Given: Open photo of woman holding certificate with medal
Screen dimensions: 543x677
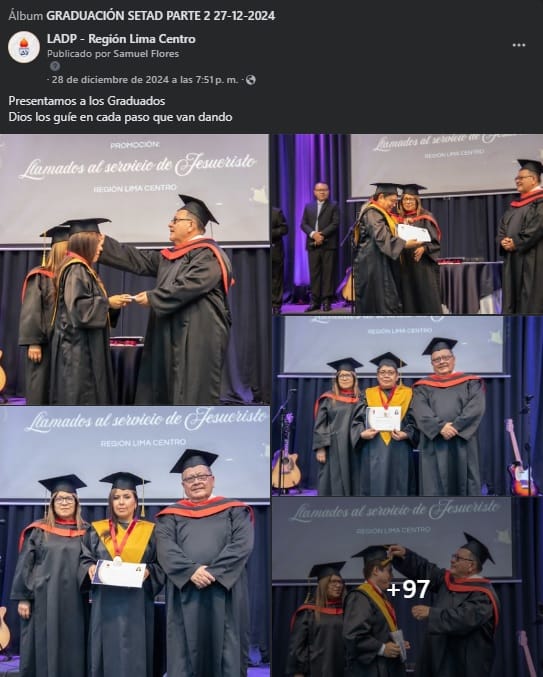Looking at the screenshot, I should pos(134,541).
